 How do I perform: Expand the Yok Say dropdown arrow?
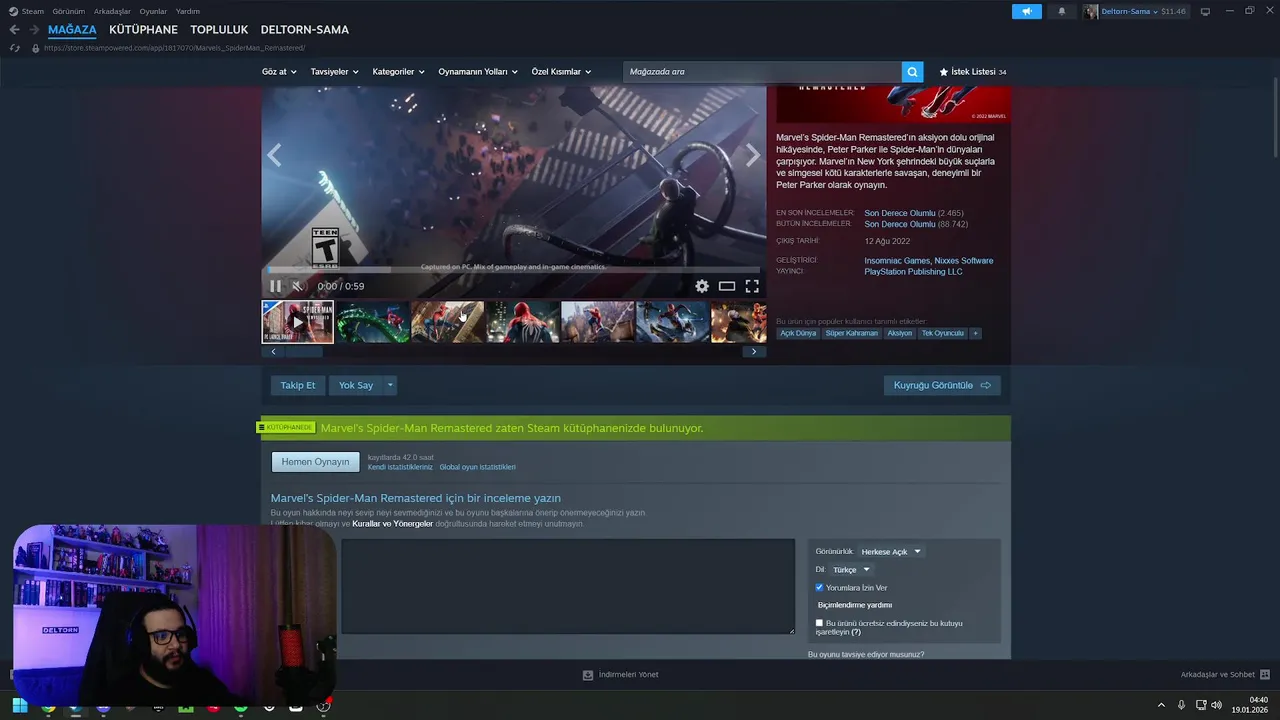390,385
